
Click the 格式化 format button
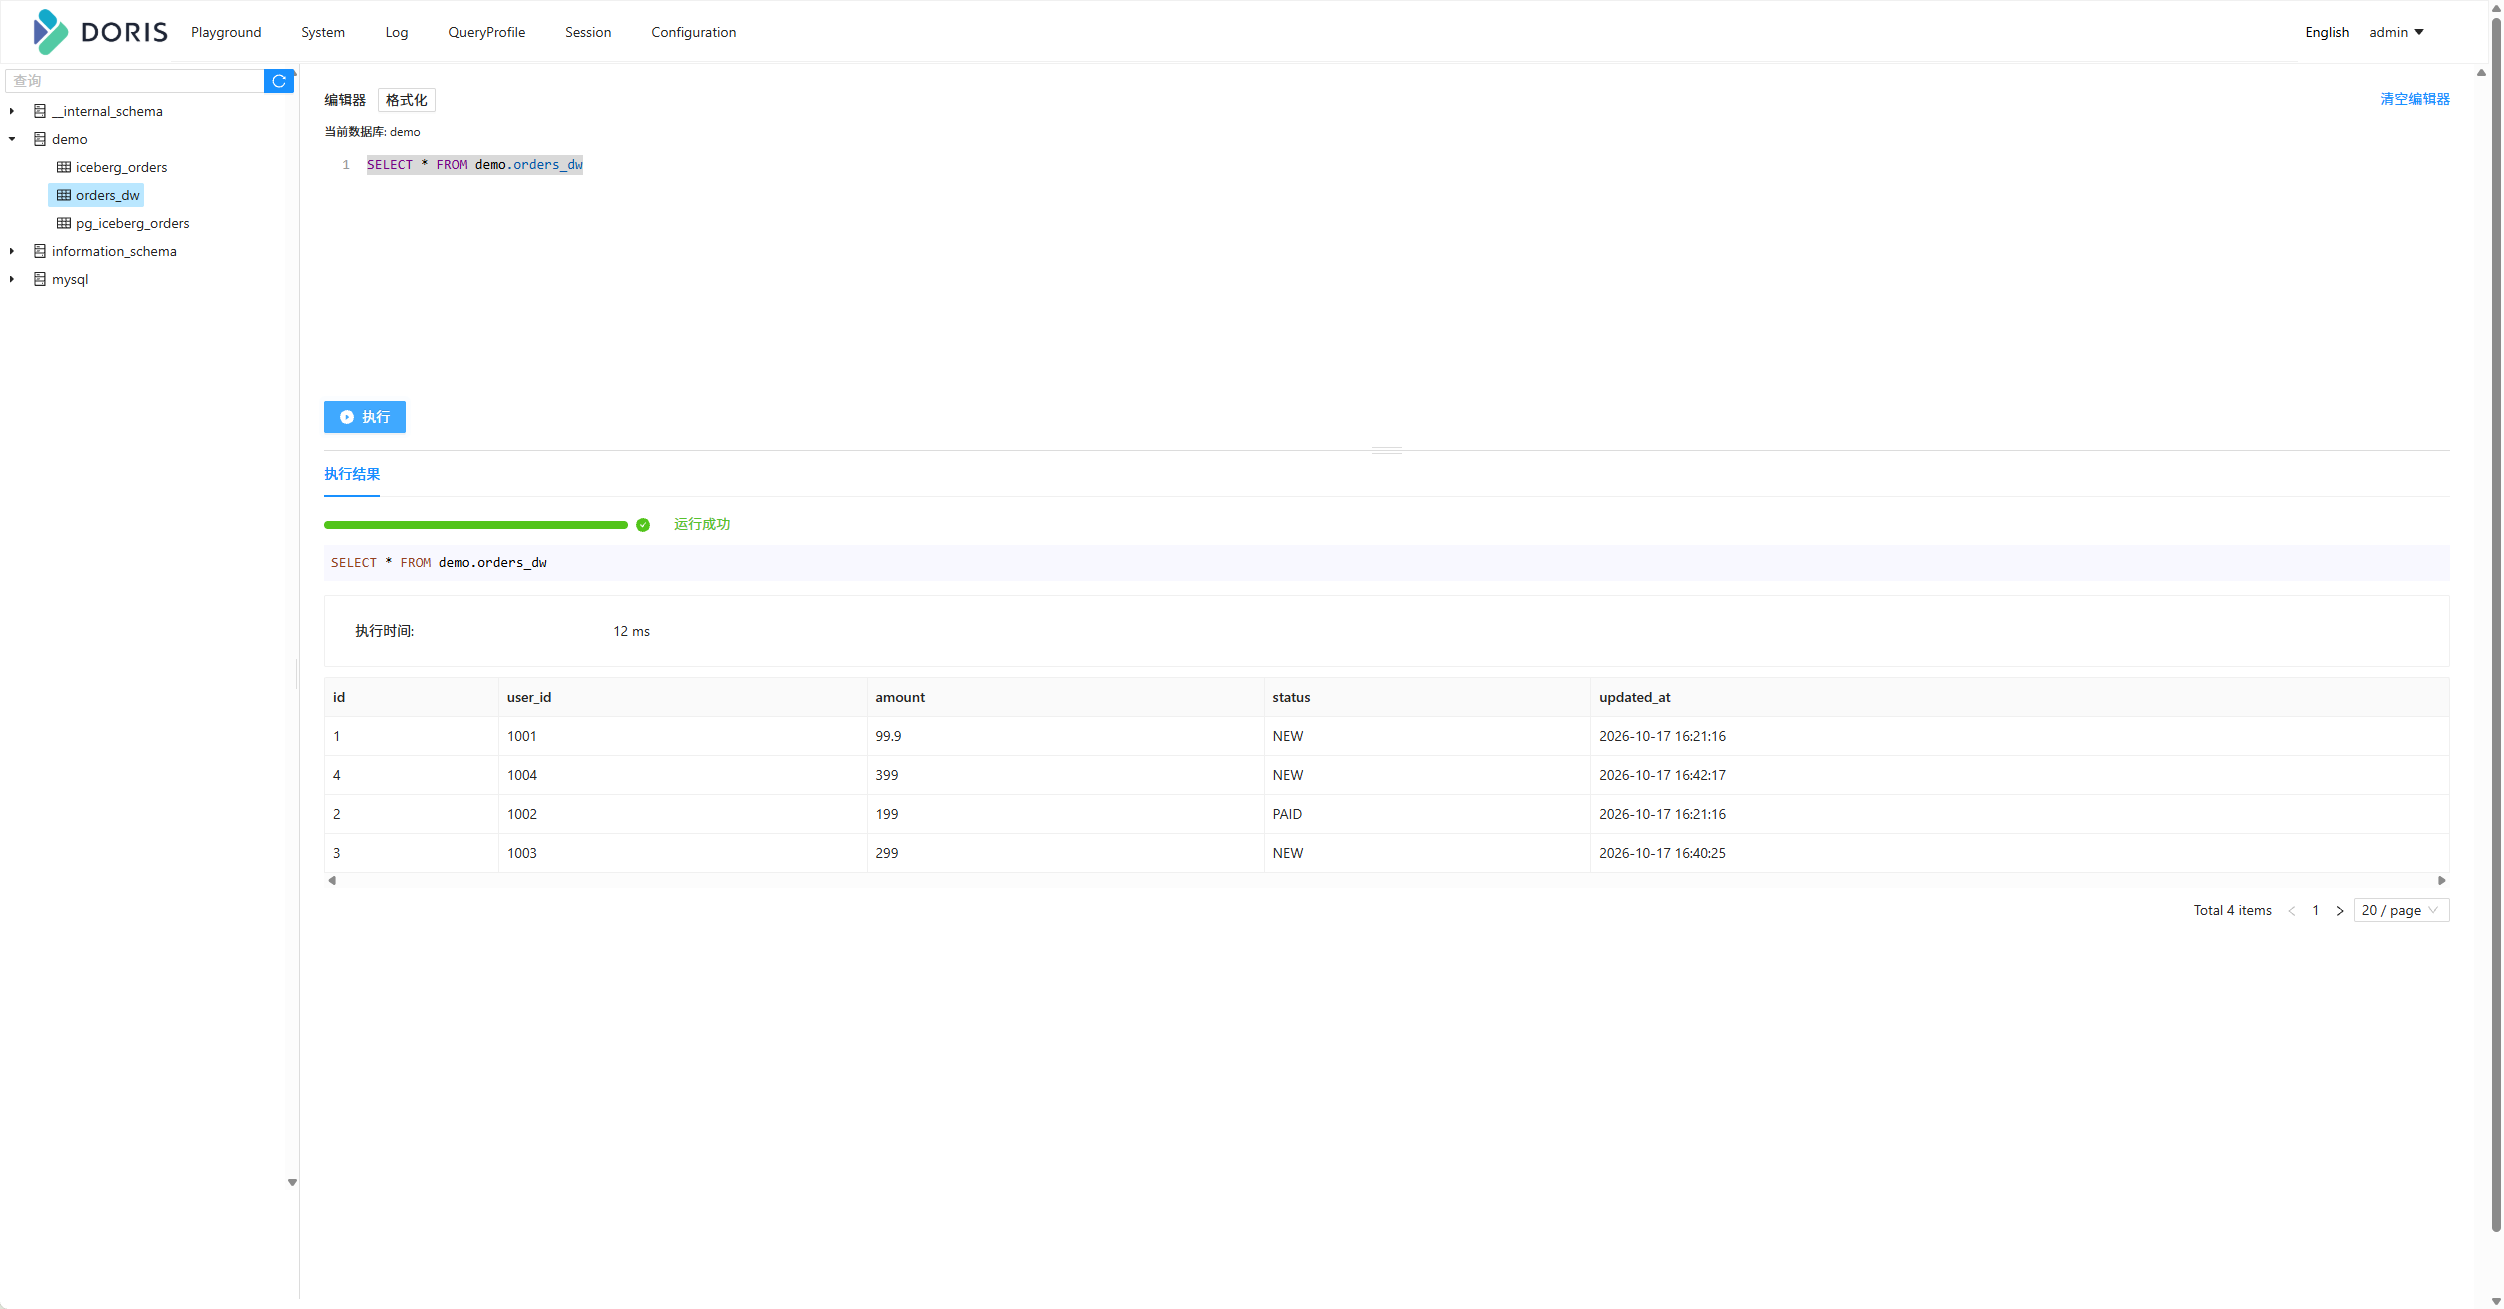point(407,100)
